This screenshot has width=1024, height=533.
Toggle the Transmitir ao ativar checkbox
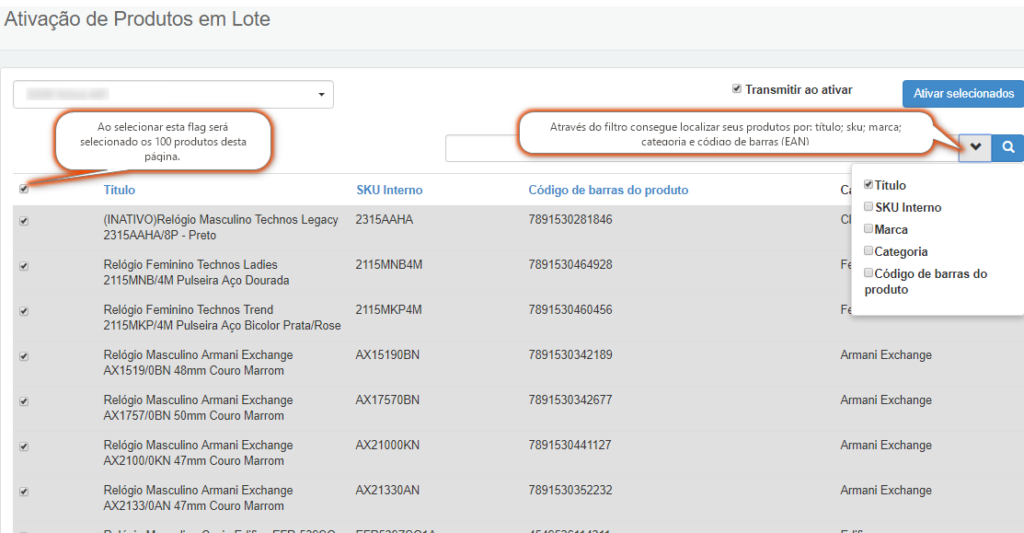[737, 89]
